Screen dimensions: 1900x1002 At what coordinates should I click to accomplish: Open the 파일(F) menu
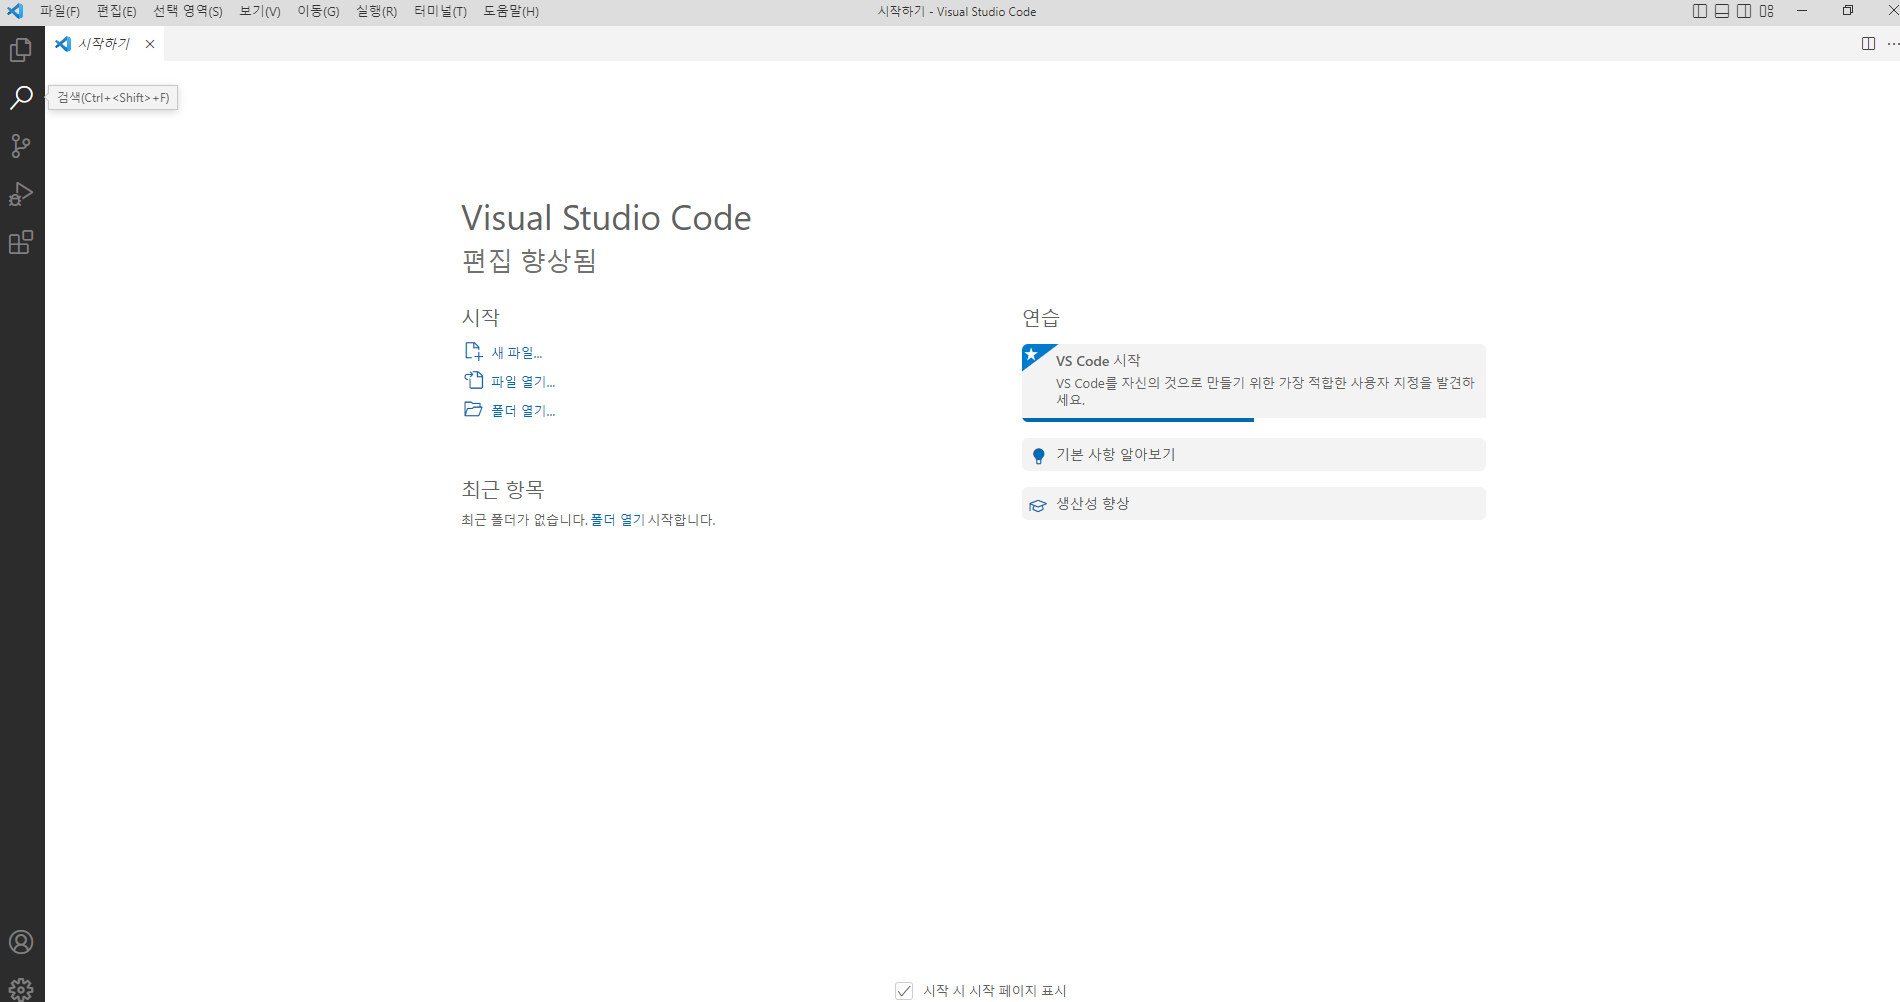click(60, 11)
